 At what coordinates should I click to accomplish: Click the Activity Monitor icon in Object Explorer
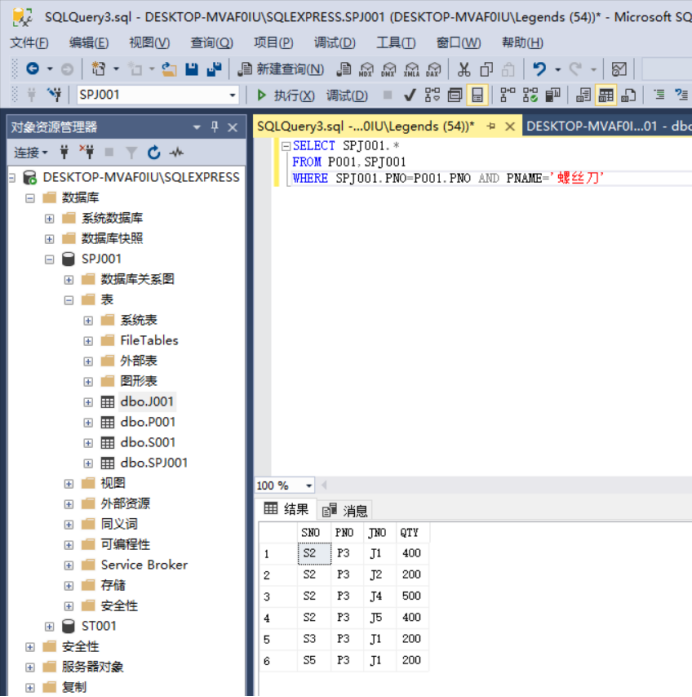[x=176, y=152]
